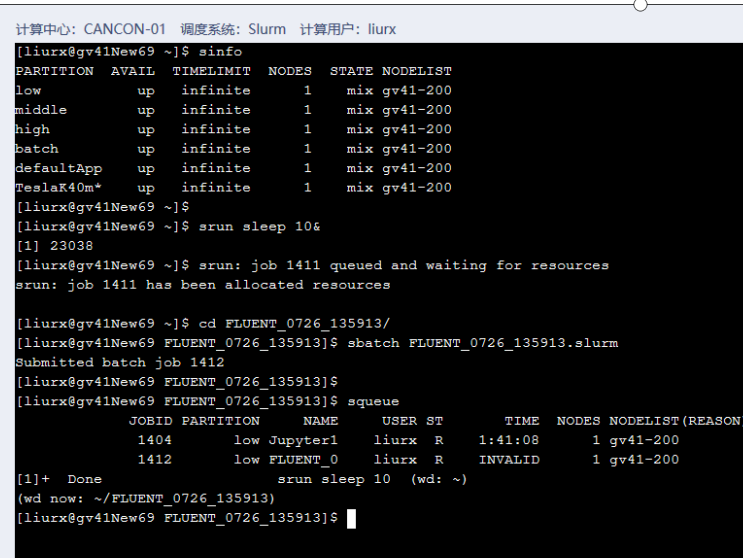Click the NODELIST(REASON) column header in squeue
743x558 pixels.
(x=675, y=421)
